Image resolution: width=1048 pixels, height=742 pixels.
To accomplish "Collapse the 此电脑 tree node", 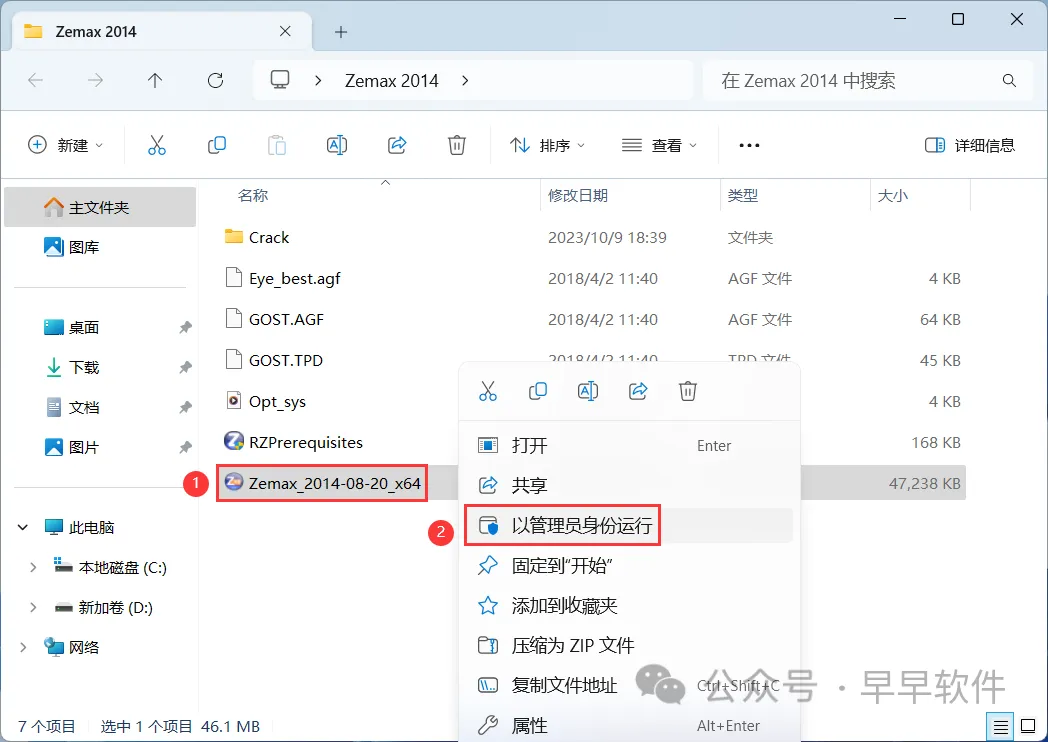I will tap(23, 527).
